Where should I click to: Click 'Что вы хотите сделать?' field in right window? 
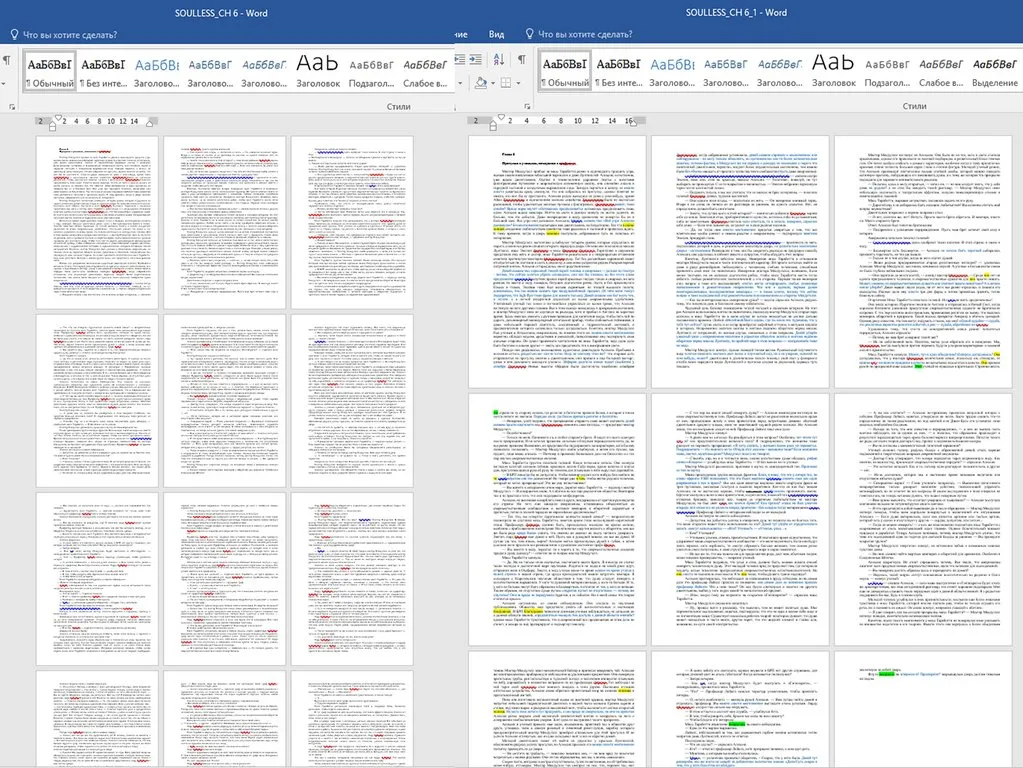[585, 34]
